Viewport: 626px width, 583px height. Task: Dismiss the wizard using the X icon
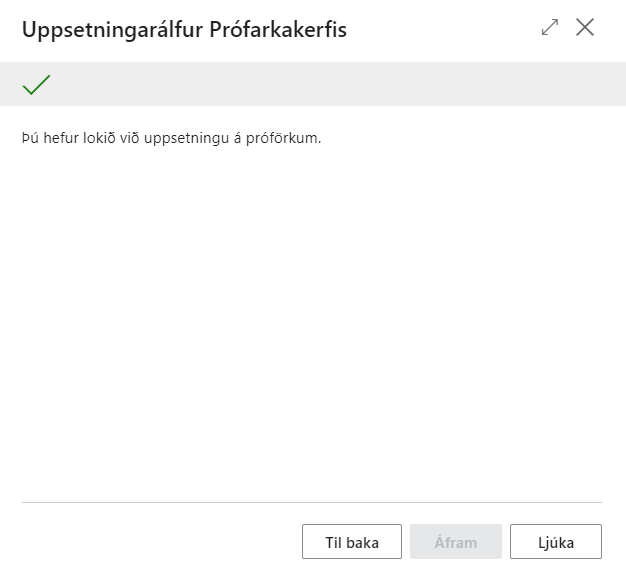(x=585, y=28)
